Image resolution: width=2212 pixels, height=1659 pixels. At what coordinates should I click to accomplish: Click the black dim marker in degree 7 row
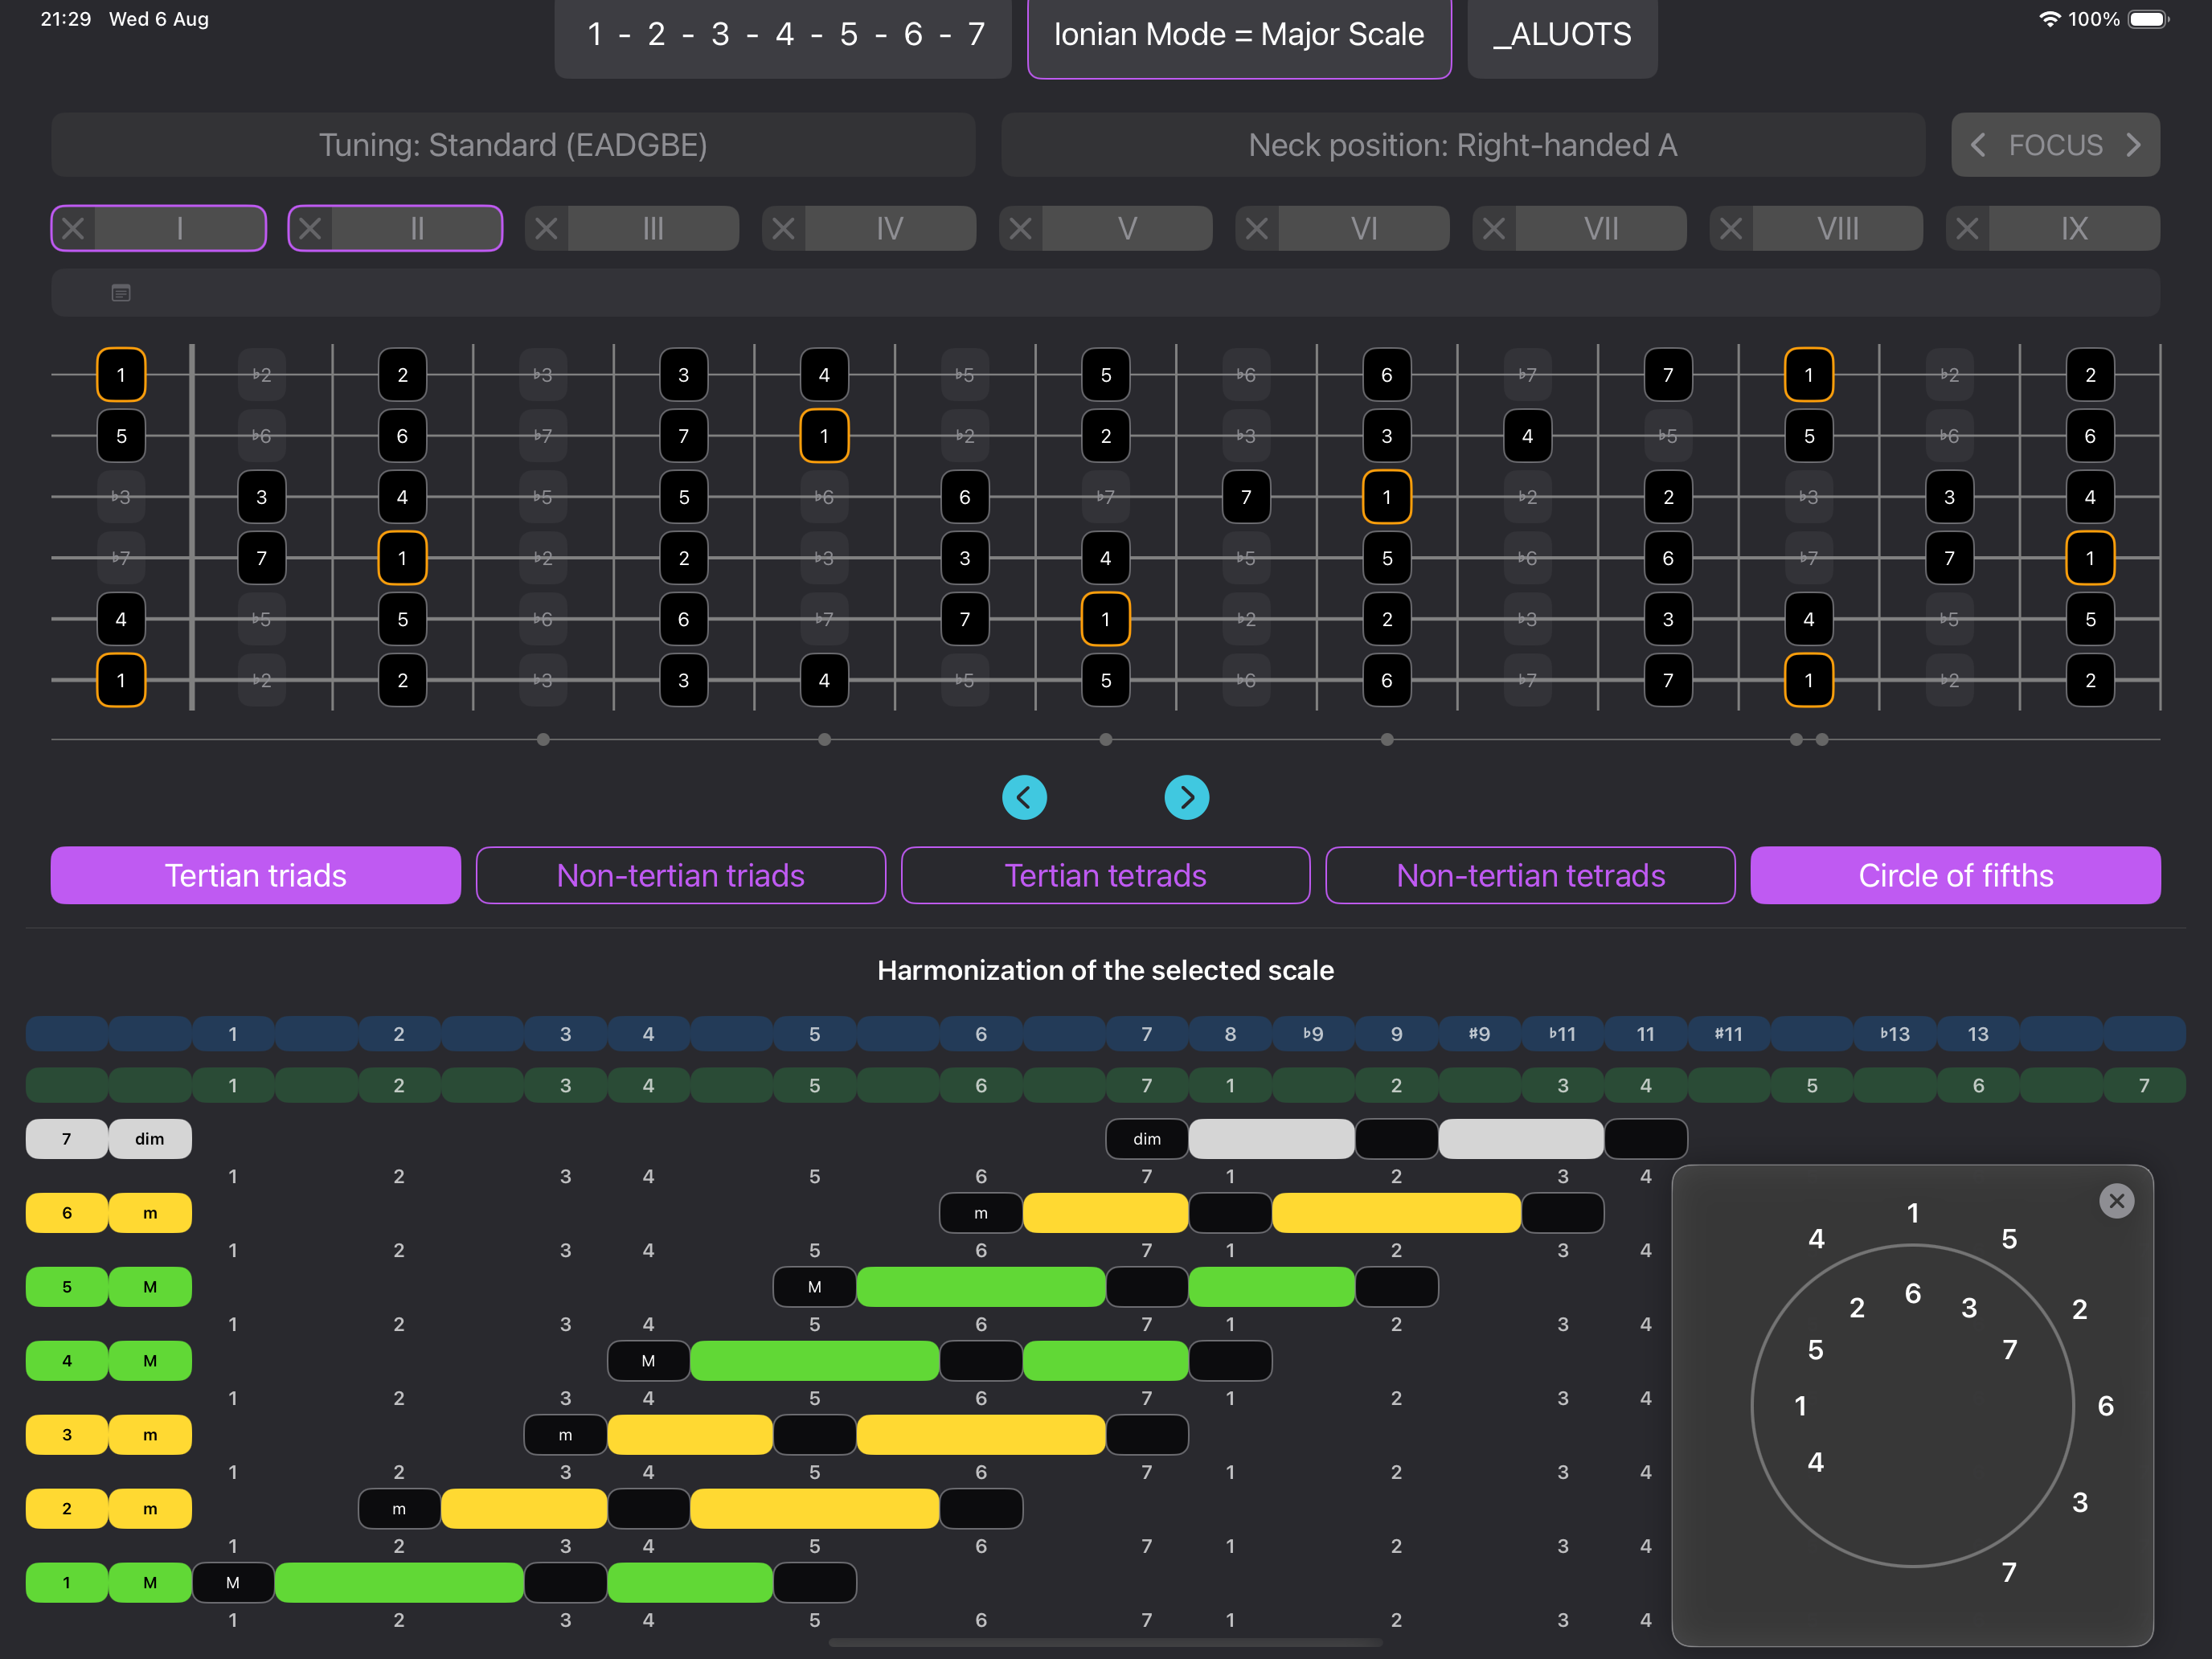pyautogui.click(x=1147, y=1139)
